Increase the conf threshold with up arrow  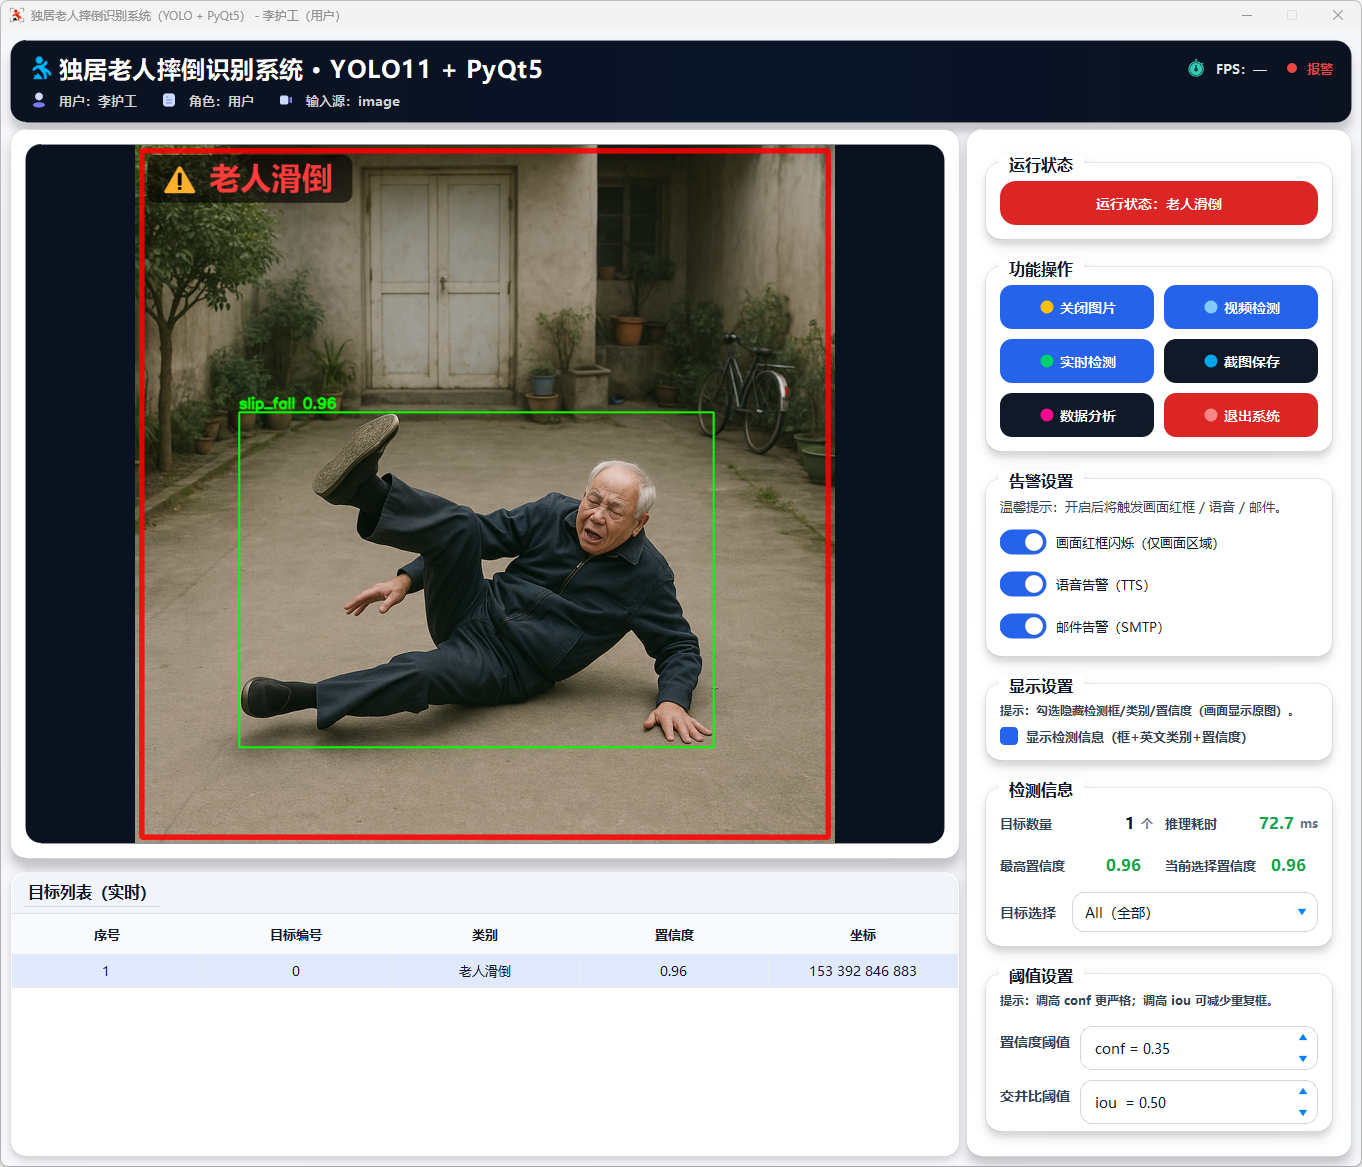pyautogui.click(x=1302, y=1037)
